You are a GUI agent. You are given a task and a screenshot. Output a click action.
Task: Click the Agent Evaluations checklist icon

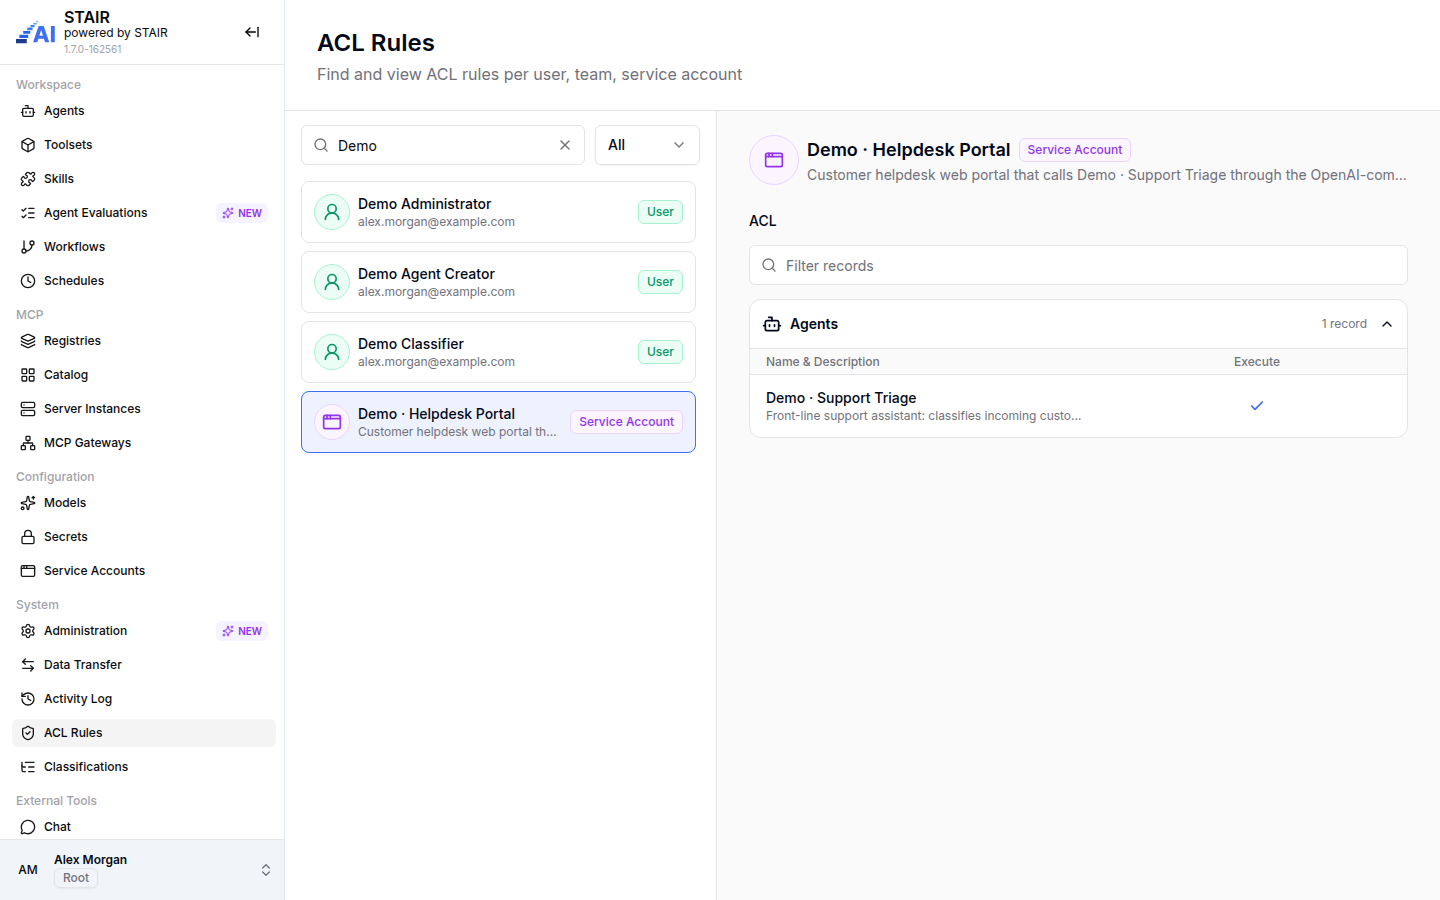(28, 213)
